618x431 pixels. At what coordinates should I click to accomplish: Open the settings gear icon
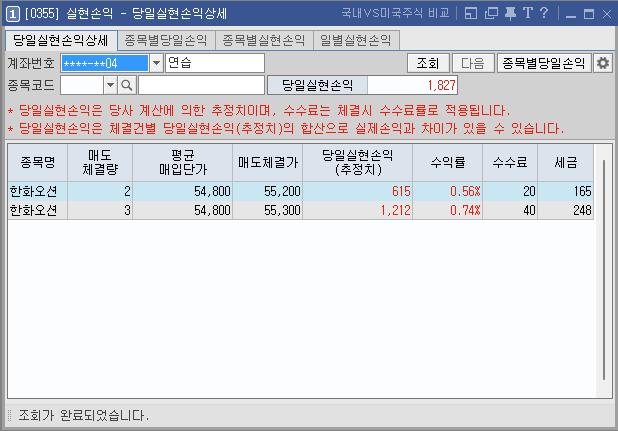tap(603, 63)
